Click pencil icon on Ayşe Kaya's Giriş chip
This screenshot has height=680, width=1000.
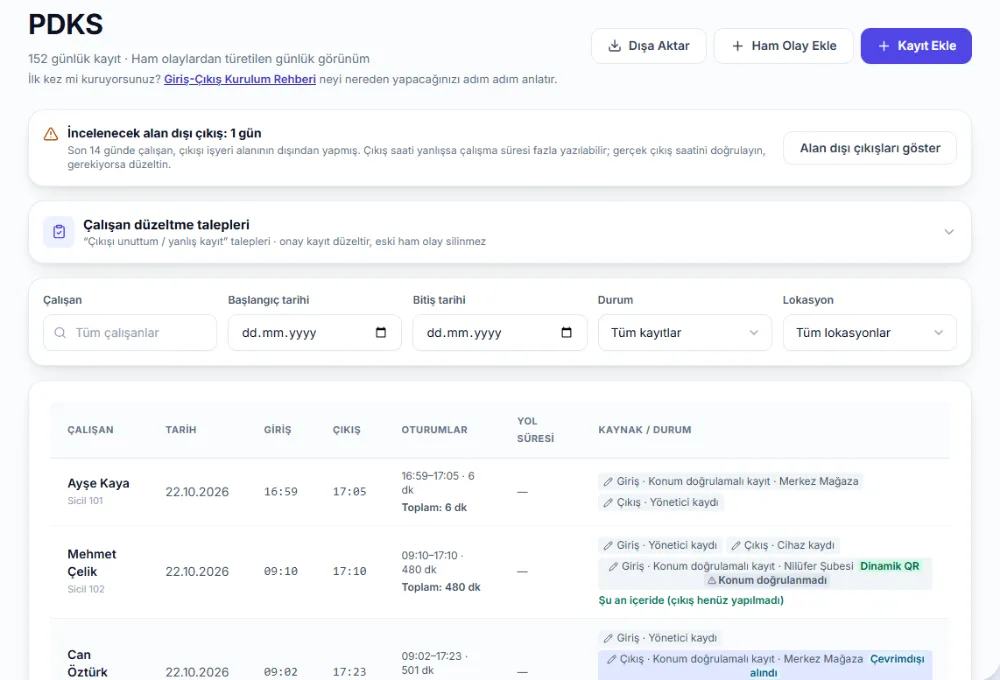click(608, 482)
